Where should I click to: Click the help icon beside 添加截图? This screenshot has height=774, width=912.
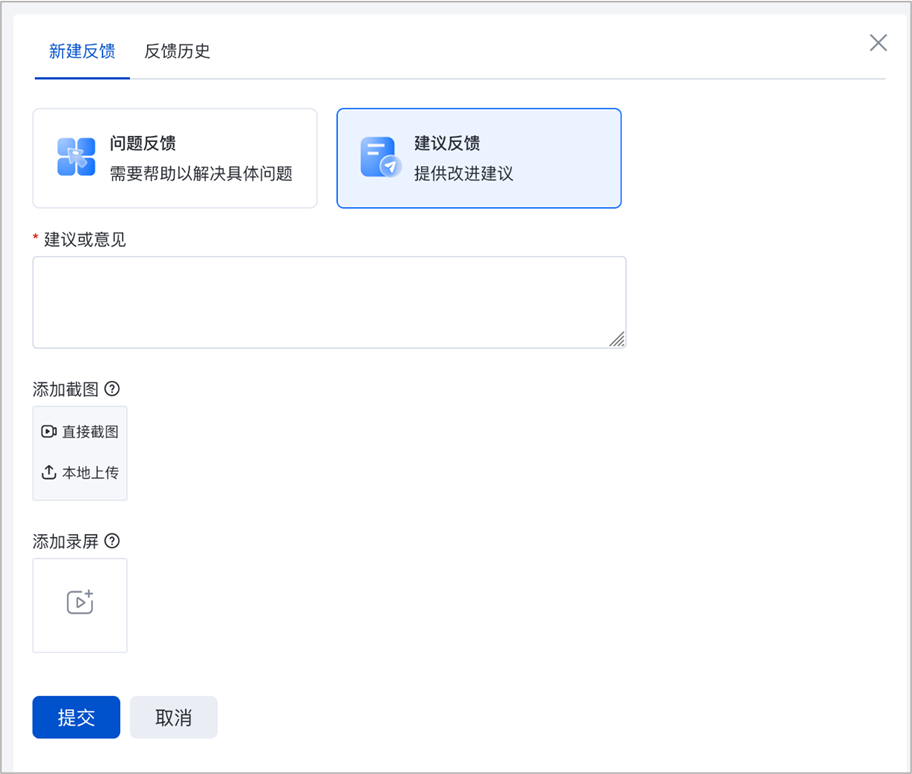click(112, 389)
